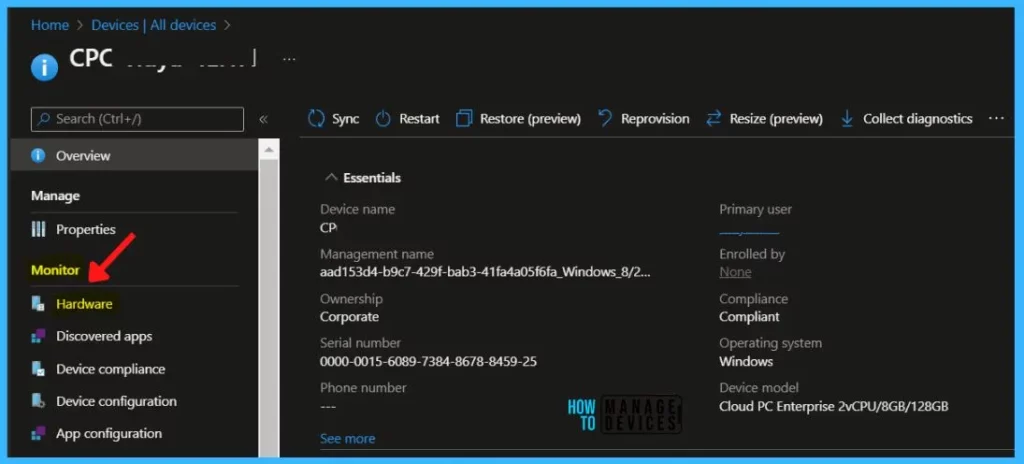The height and width of the screenshot is (464, 1024).
Task: Collapse the sidebar with double-chevron button
Action: [x=263, y=119]
